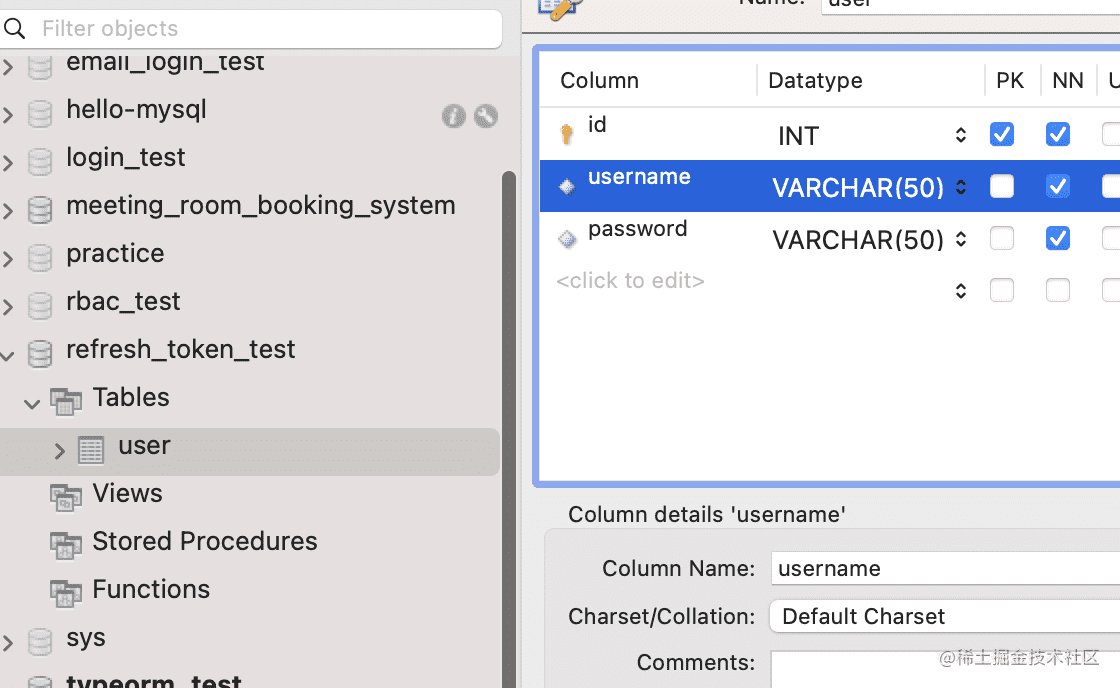This screenshot has height=688, width=1120.
Task: Click the info icon next to hello-mysql
Action: click(x=454, y=116)
